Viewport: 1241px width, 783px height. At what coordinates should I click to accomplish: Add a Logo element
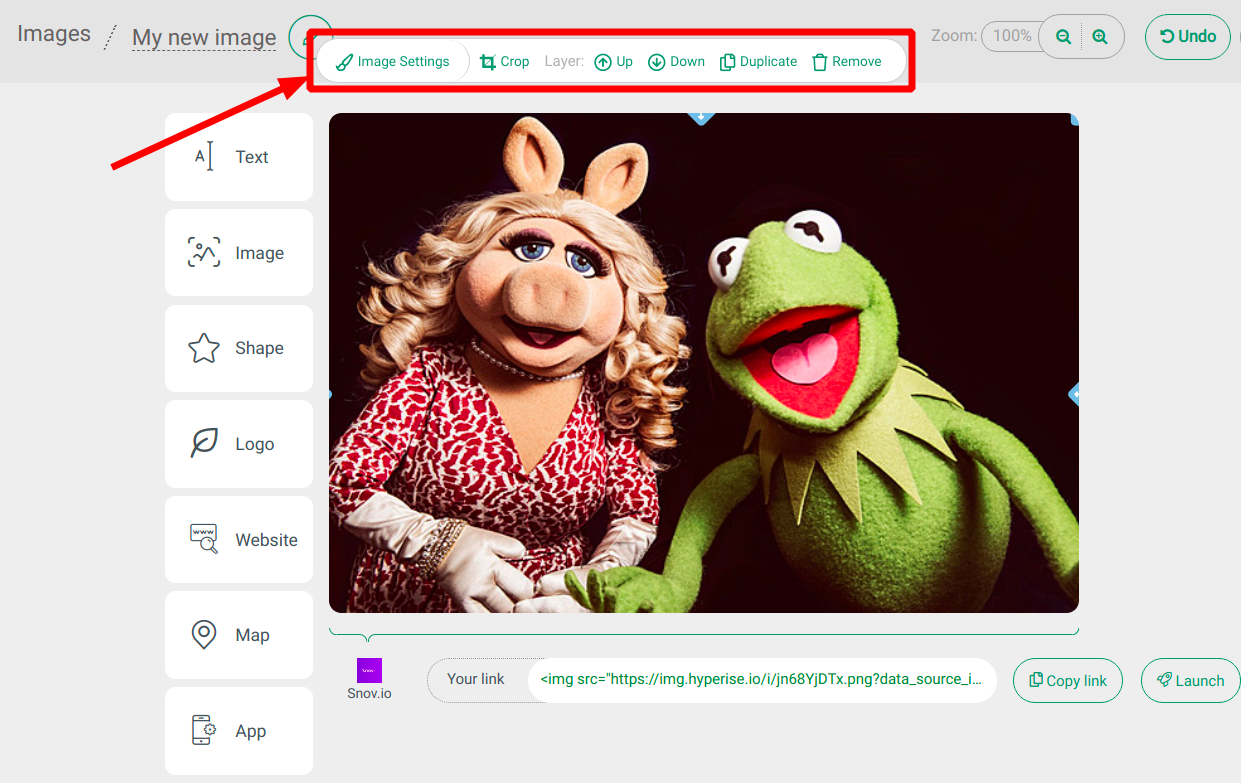(239, 444)
